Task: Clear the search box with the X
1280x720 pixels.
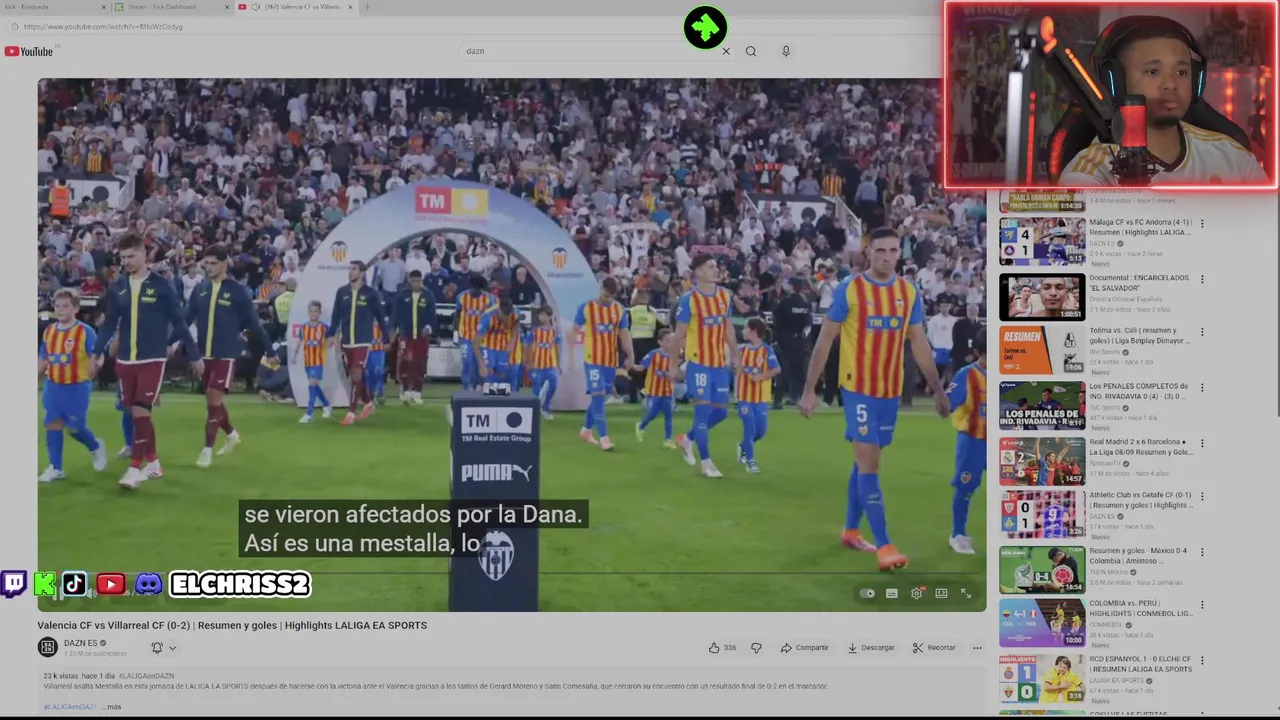Action: 726,51
